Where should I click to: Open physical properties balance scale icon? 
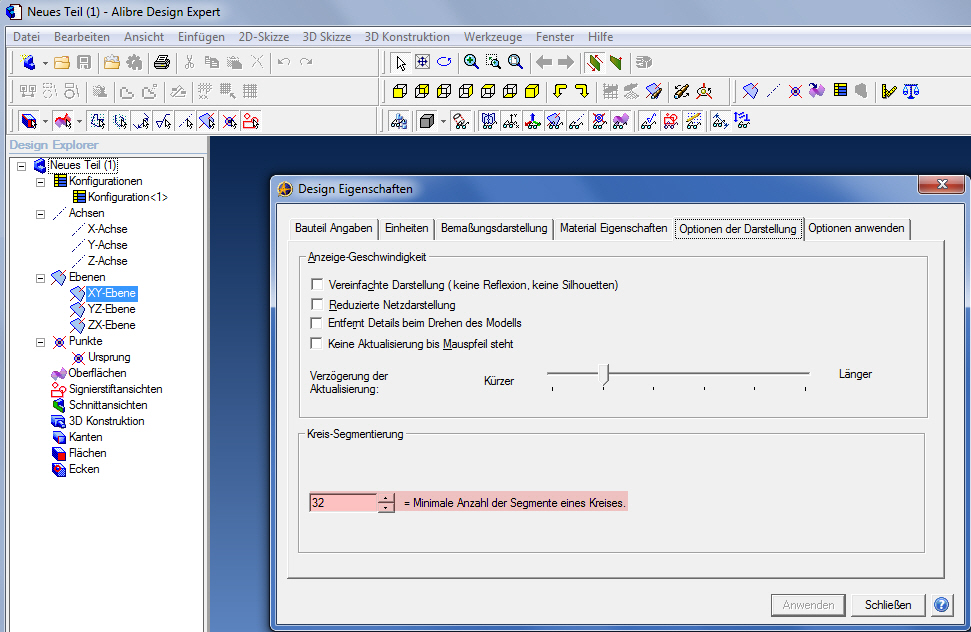[x=911, y=92]
